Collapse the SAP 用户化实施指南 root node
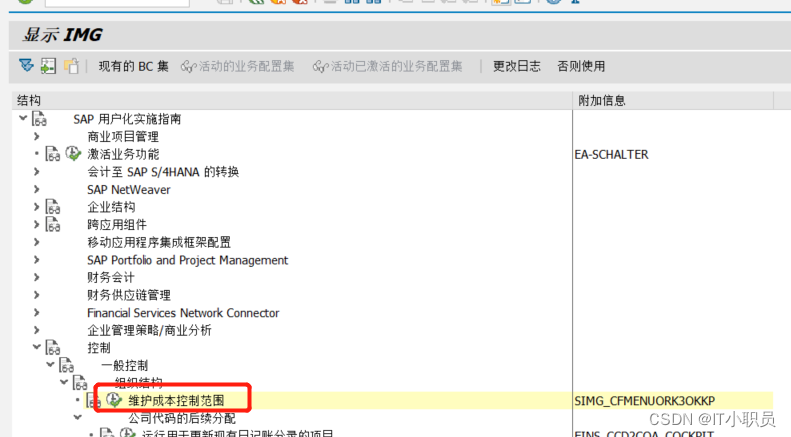 tap(23, 118)
